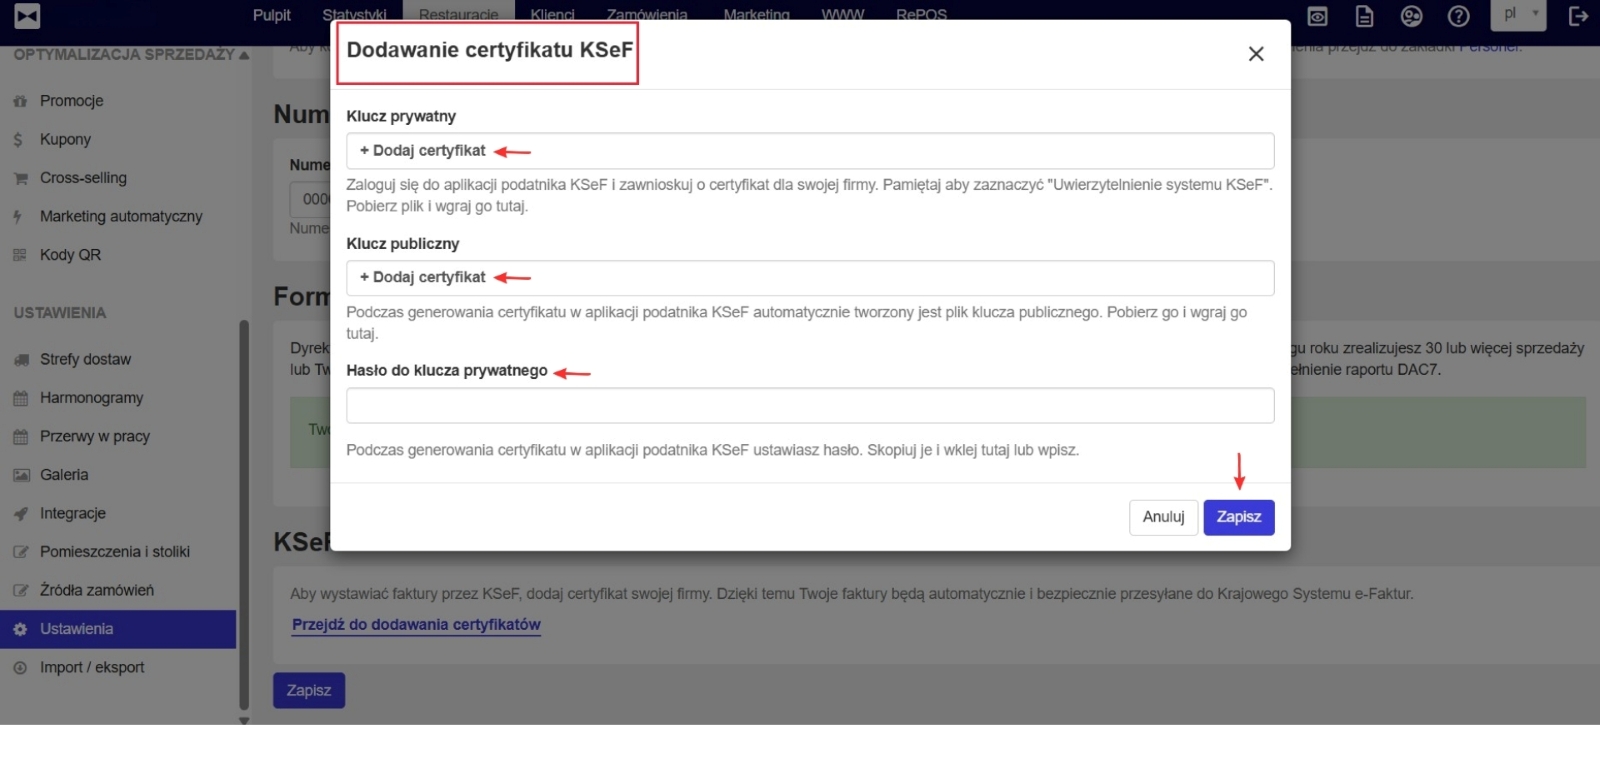Viewport: 1600px width, 759px height.
Task: Open the 'pl' language dropdown
Action: (x=1518, y=14)
